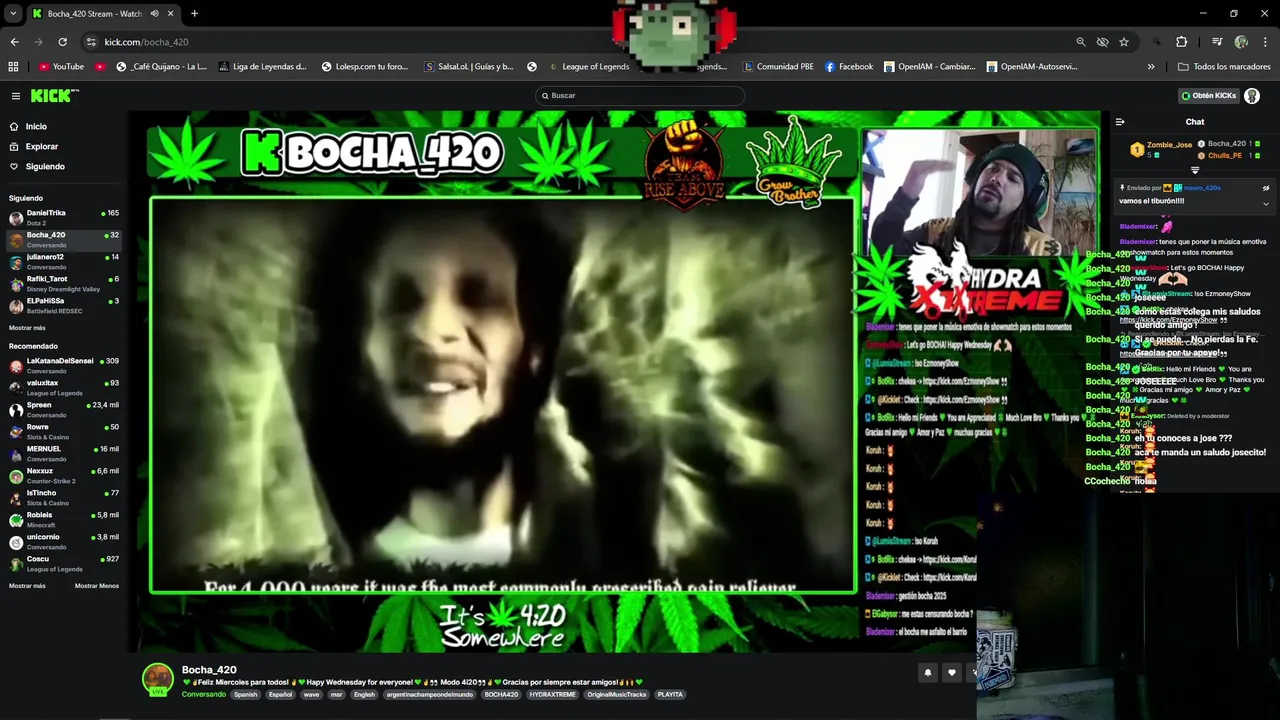Select Bocha_420 in followed channels
The width and height of the screenshot is (1280, 720).
click(x=64, y=239)
